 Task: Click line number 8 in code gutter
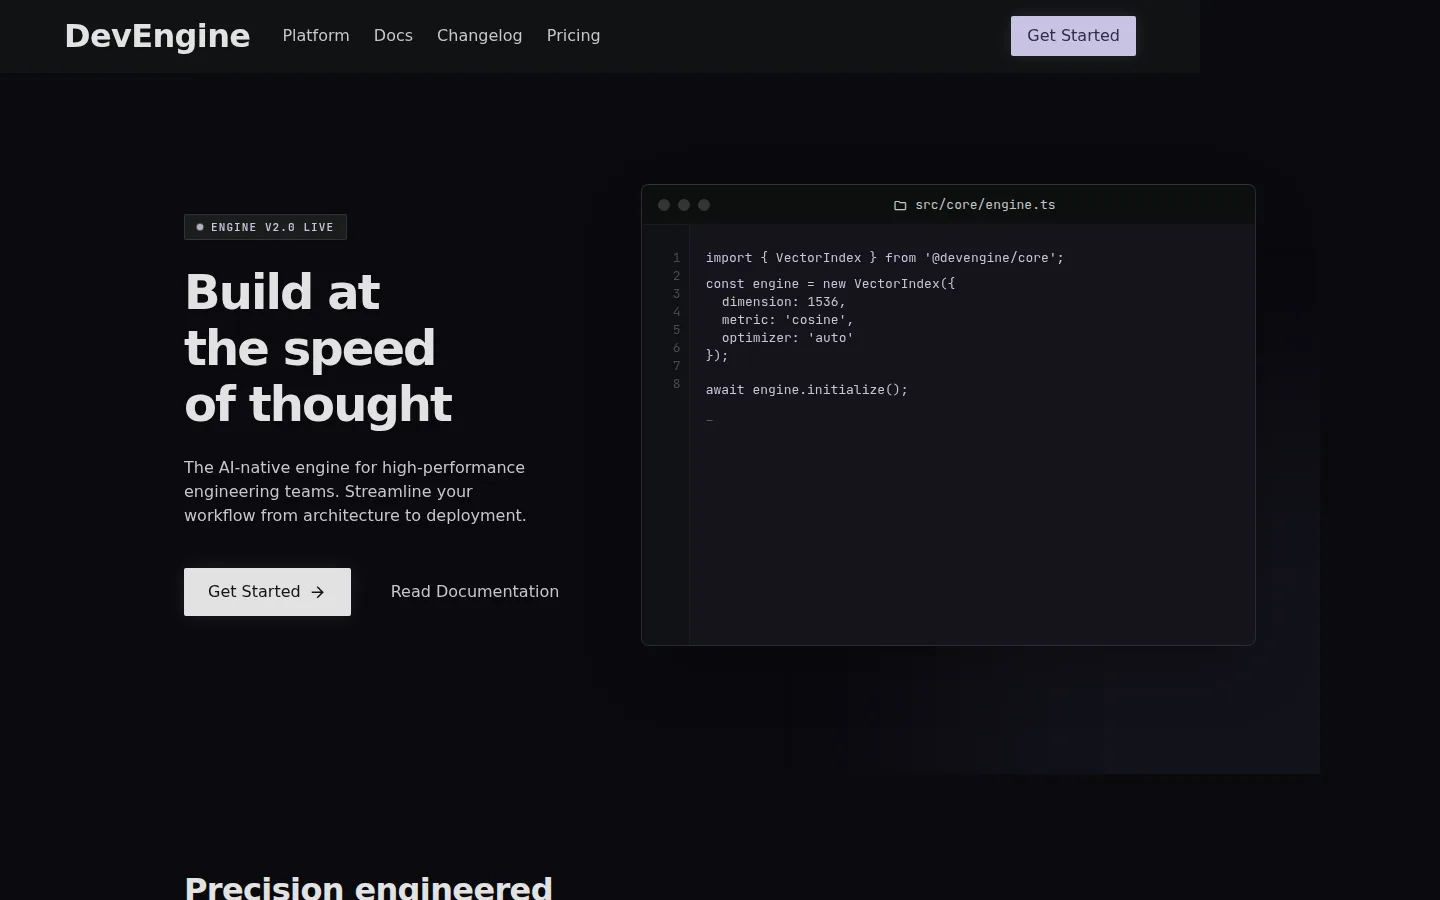(677, 384)
